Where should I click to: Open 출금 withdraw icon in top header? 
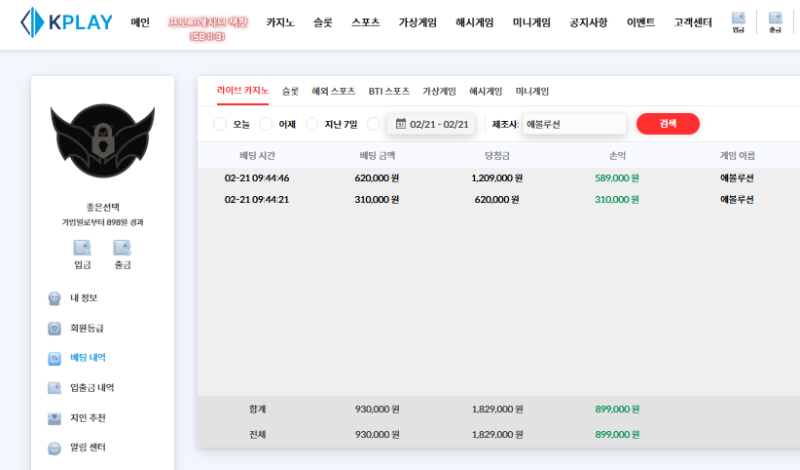[x=775, y=22]
